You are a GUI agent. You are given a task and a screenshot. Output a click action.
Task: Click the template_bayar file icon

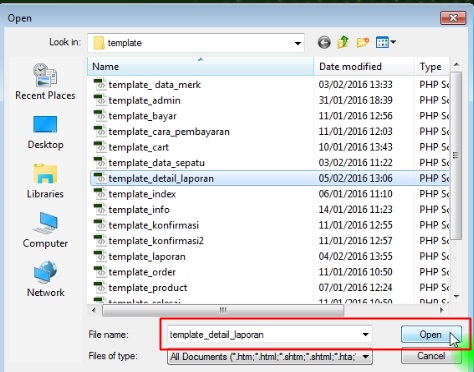99,116
